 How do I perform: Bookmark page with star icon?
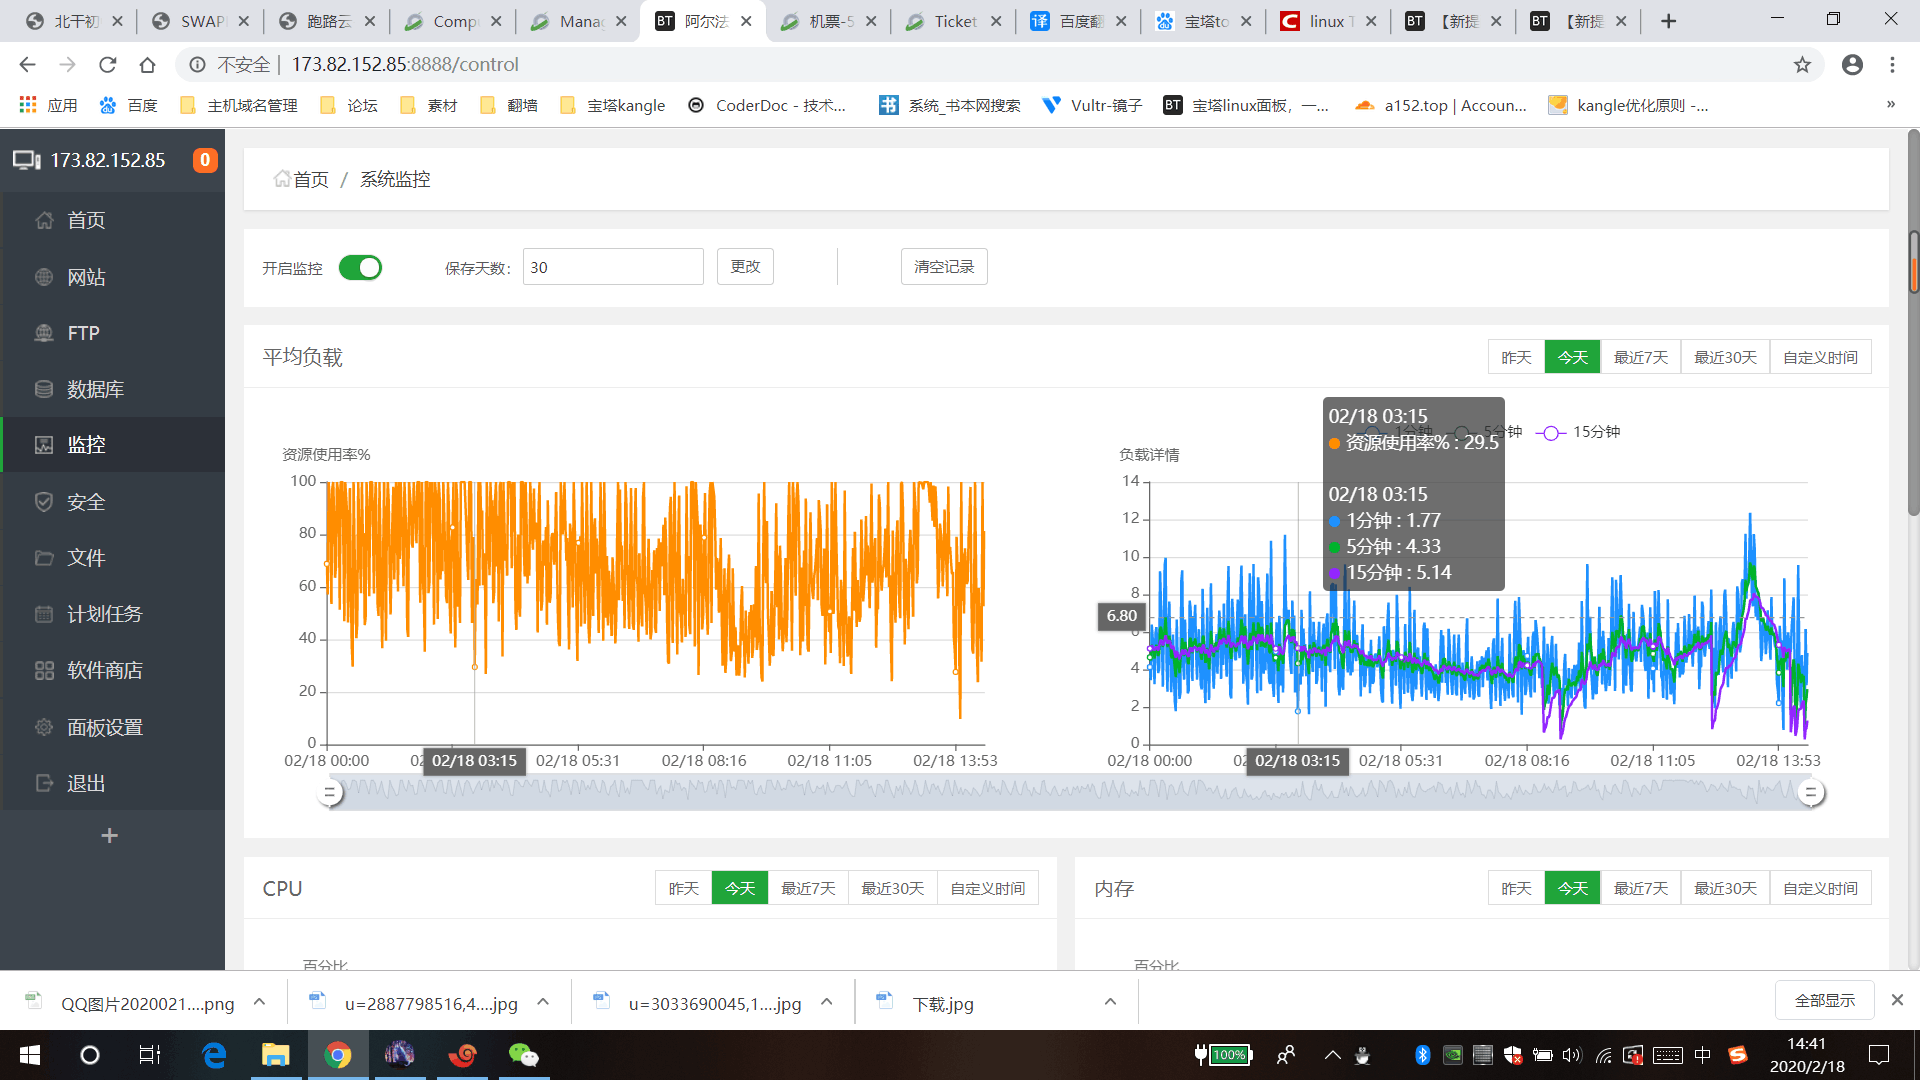pyautogui.click(x=1802, y=65)
